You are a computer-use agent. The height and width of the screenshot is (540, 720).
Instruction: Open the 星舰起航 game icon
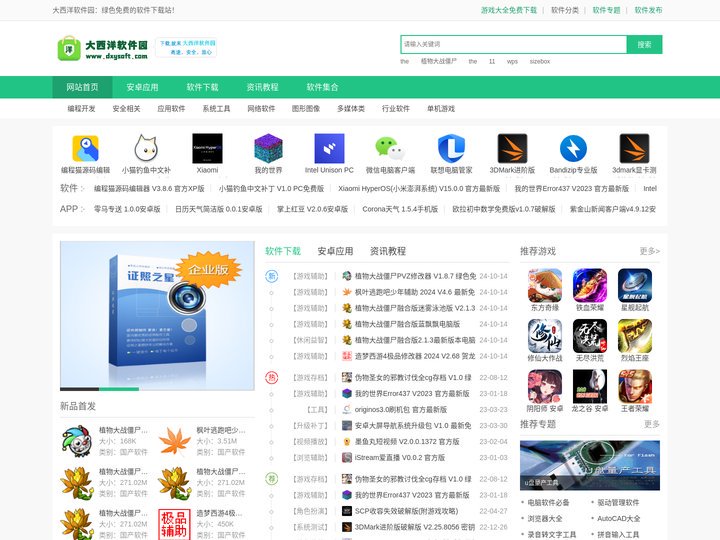pos(635,285)
